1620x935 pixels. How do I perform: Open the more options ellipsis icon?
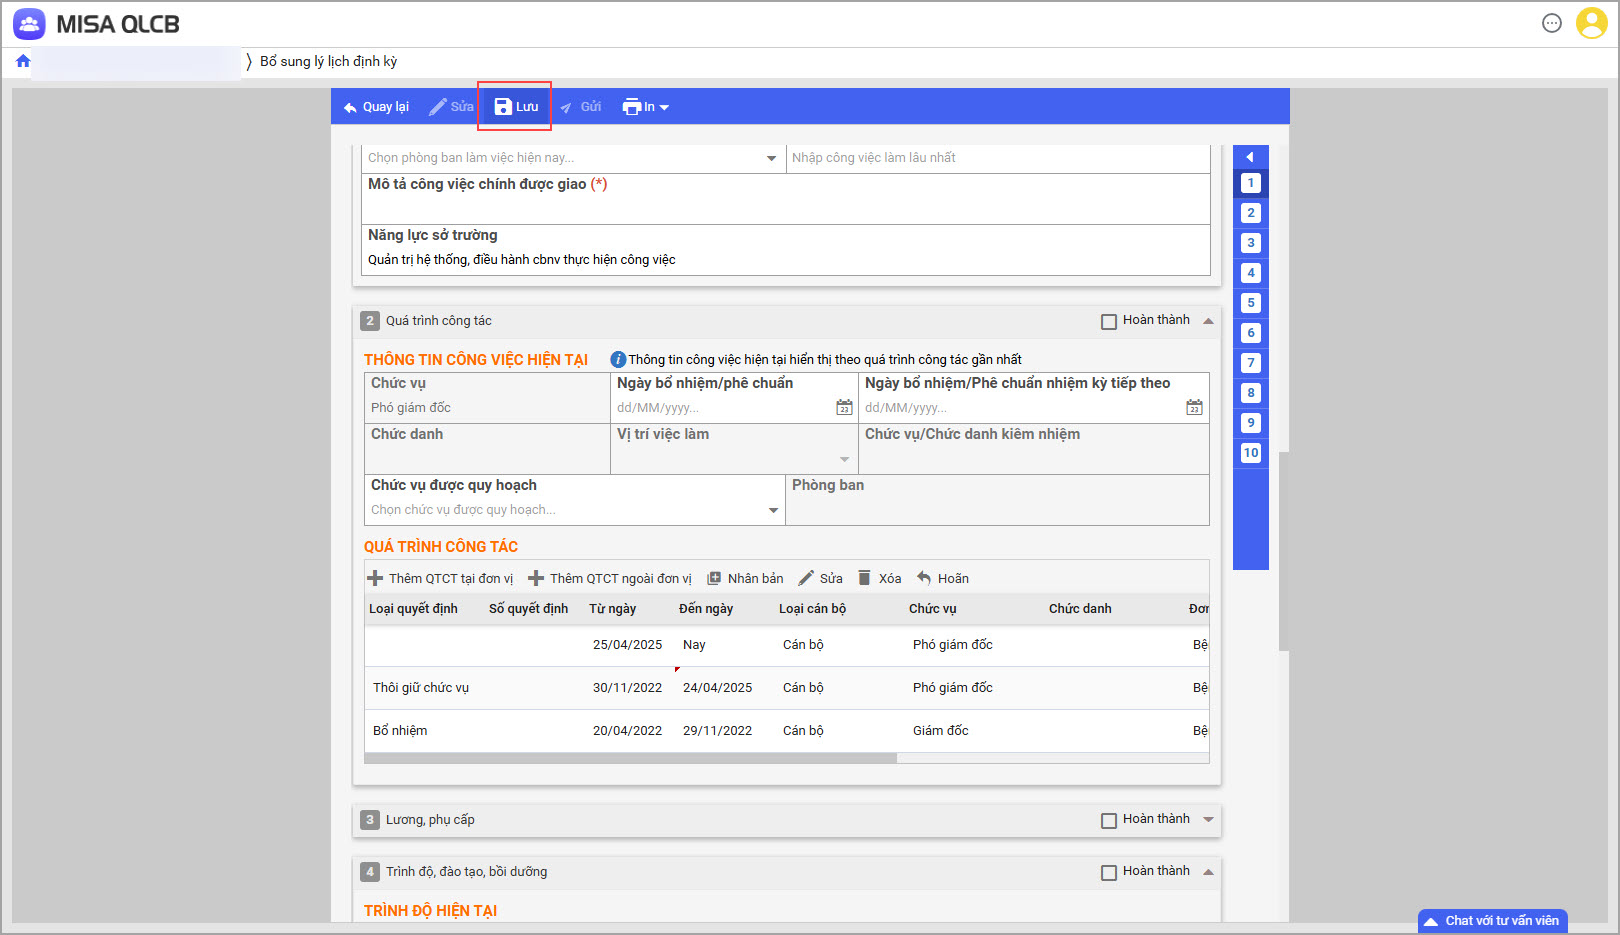(x=1551, y=23)
